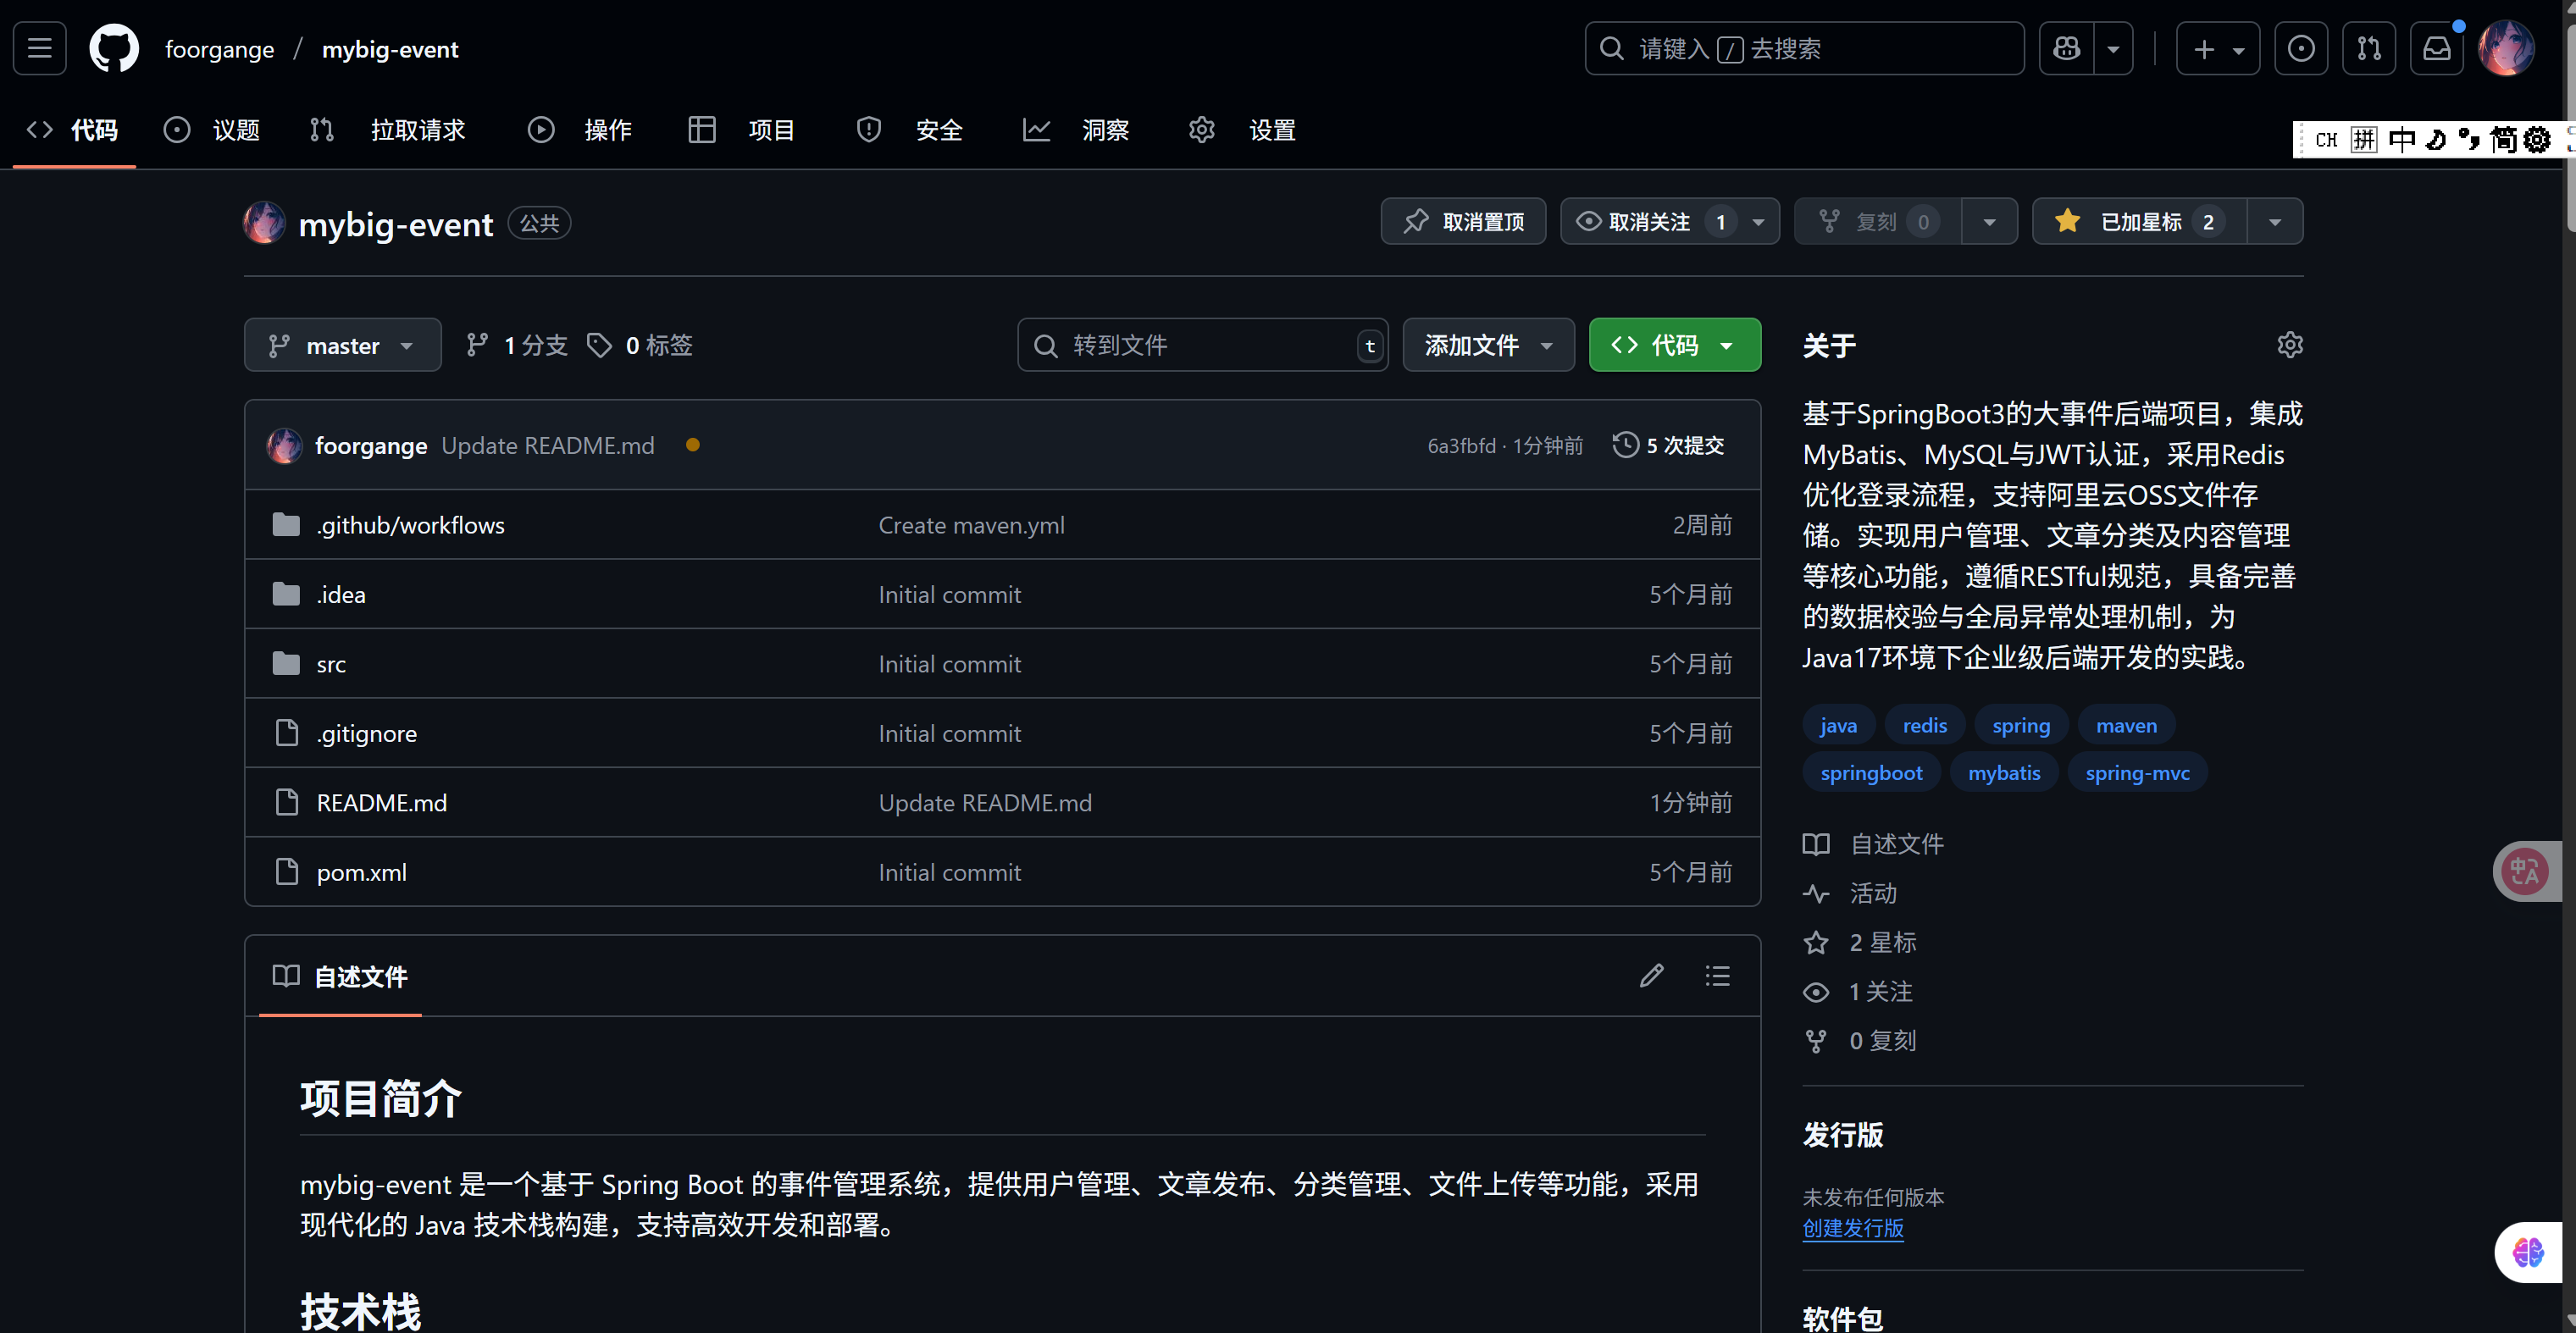The image size is (2576, 1333).
Task: Click the maven topic tag
Action: 2126,725
